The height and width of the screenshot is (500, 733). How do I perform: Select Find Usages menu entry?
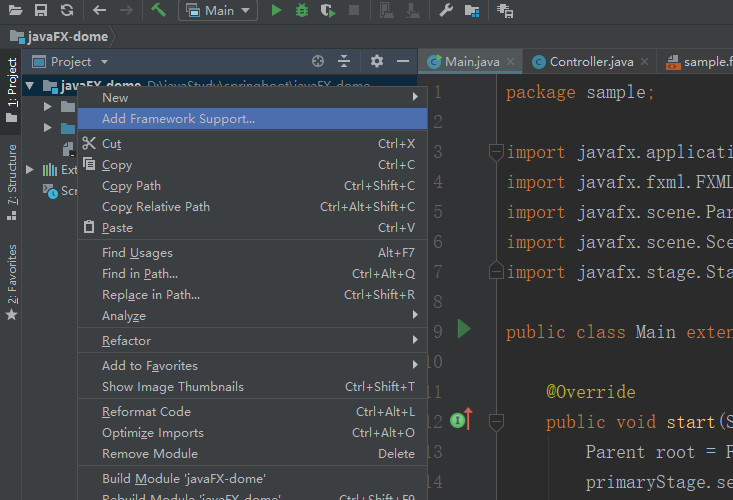(252, 252)
